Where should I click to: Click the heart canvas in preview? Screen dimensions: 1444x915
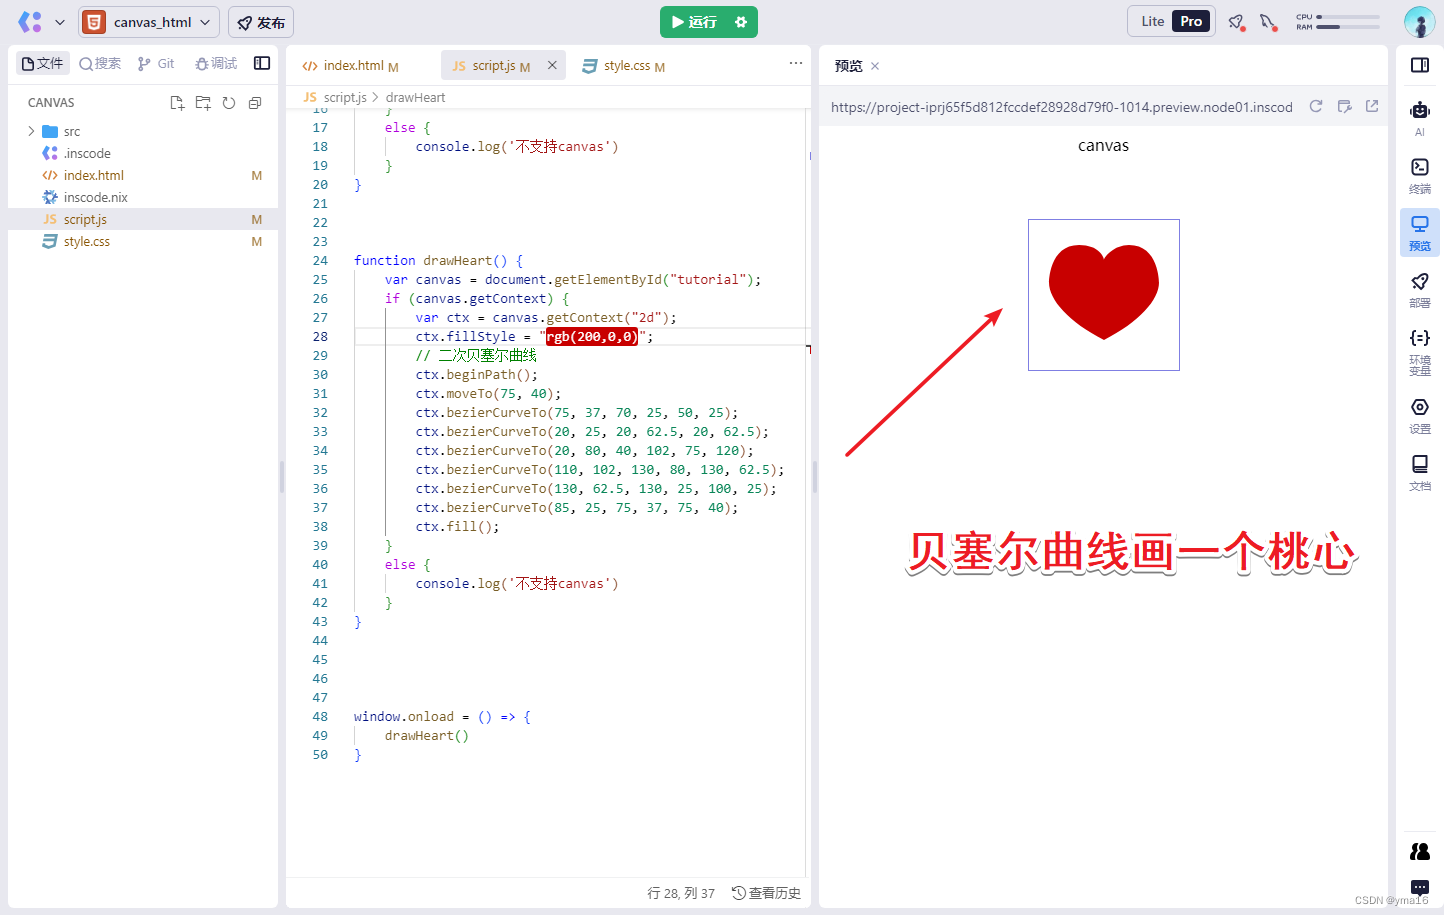point(1104,295)
